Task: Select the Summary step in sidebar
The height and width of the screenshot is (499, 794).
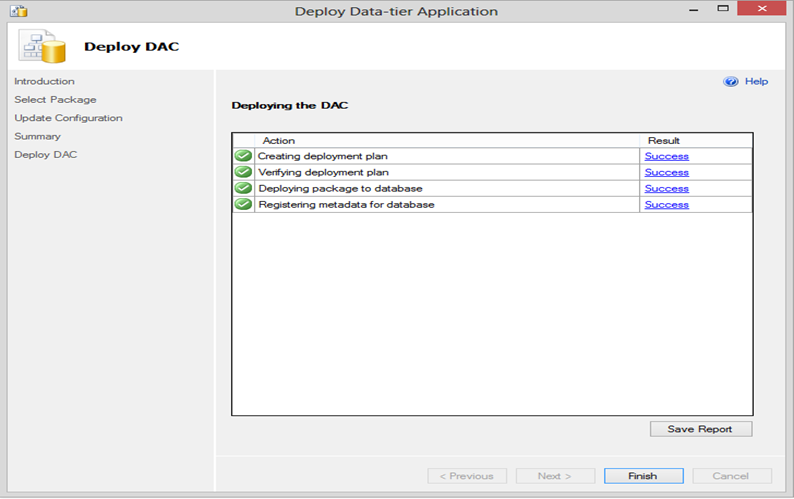Action: pyautogui.click(x=37, y=136)
